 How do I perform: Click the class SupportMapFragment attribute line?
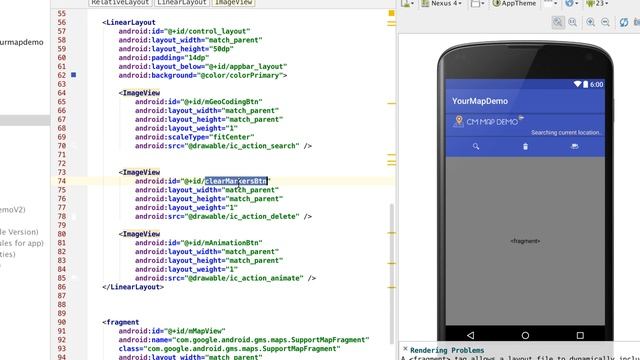coord(229,349)
